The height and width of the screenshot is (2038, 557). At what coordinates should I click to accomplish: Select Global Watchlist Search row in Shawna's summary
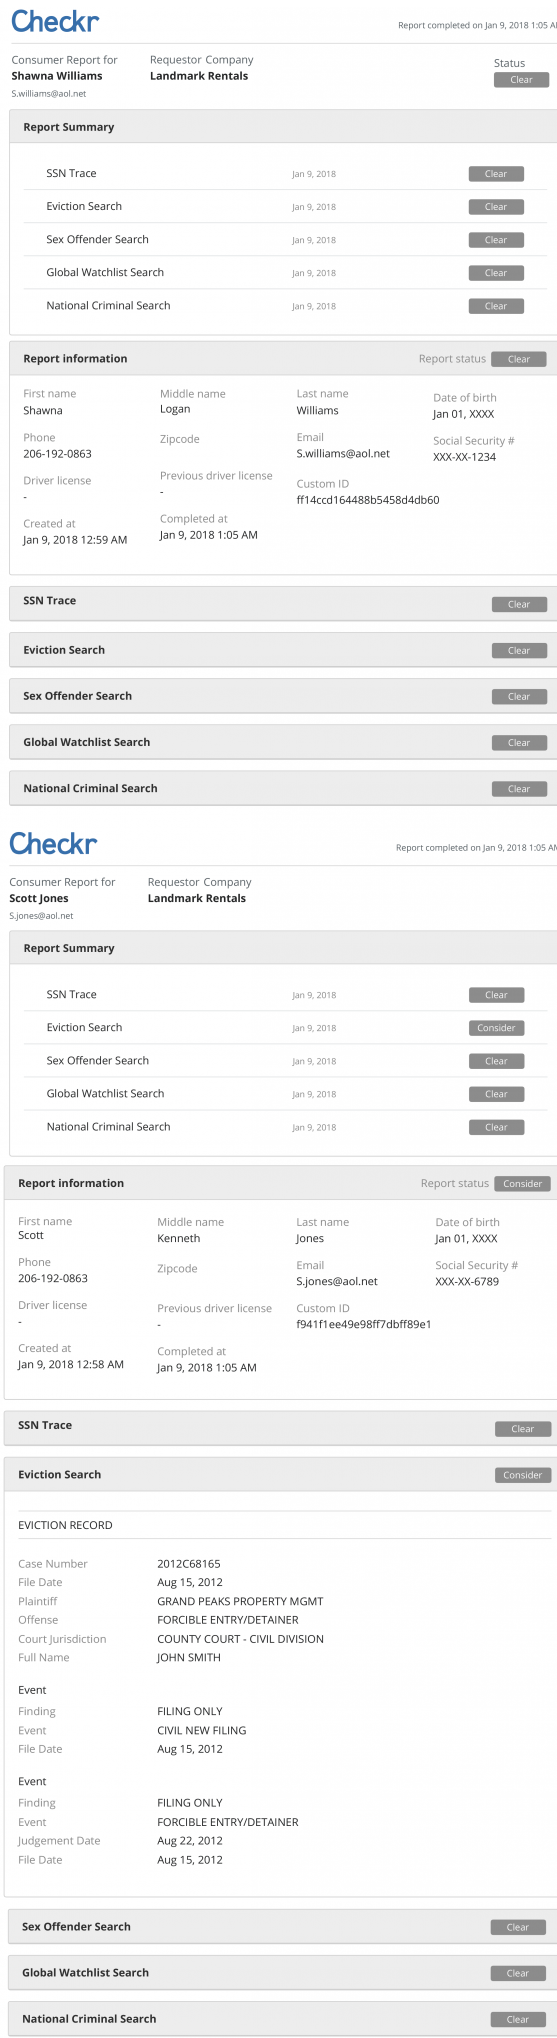pos(285,273)
